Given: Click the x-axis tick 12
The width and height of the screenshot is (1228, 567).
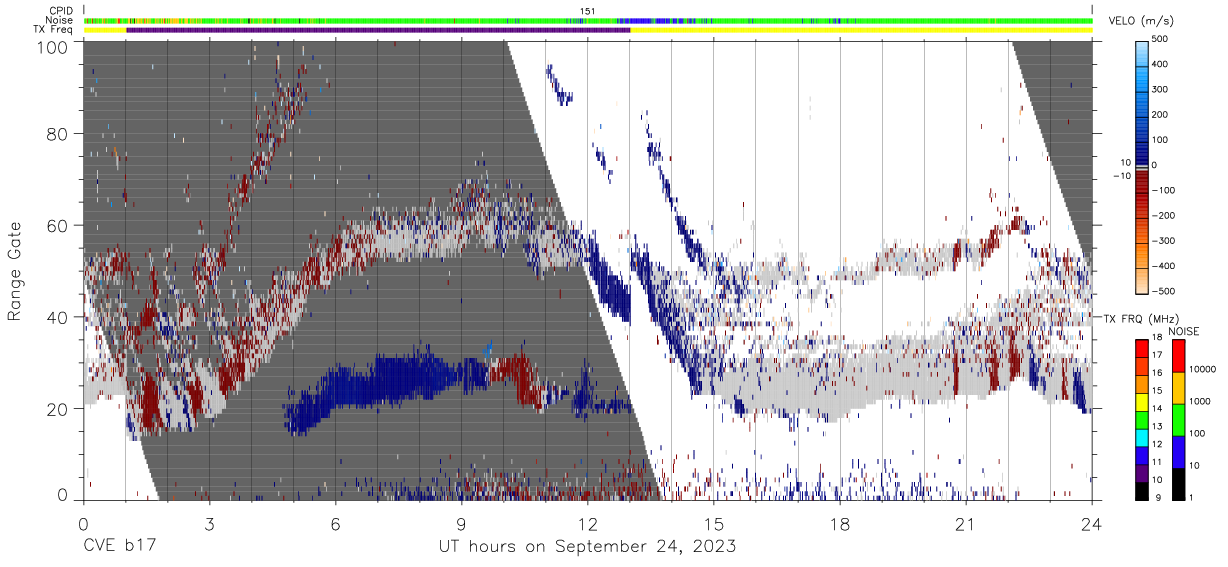Looking at the screenshot, I should click(587, 524).
